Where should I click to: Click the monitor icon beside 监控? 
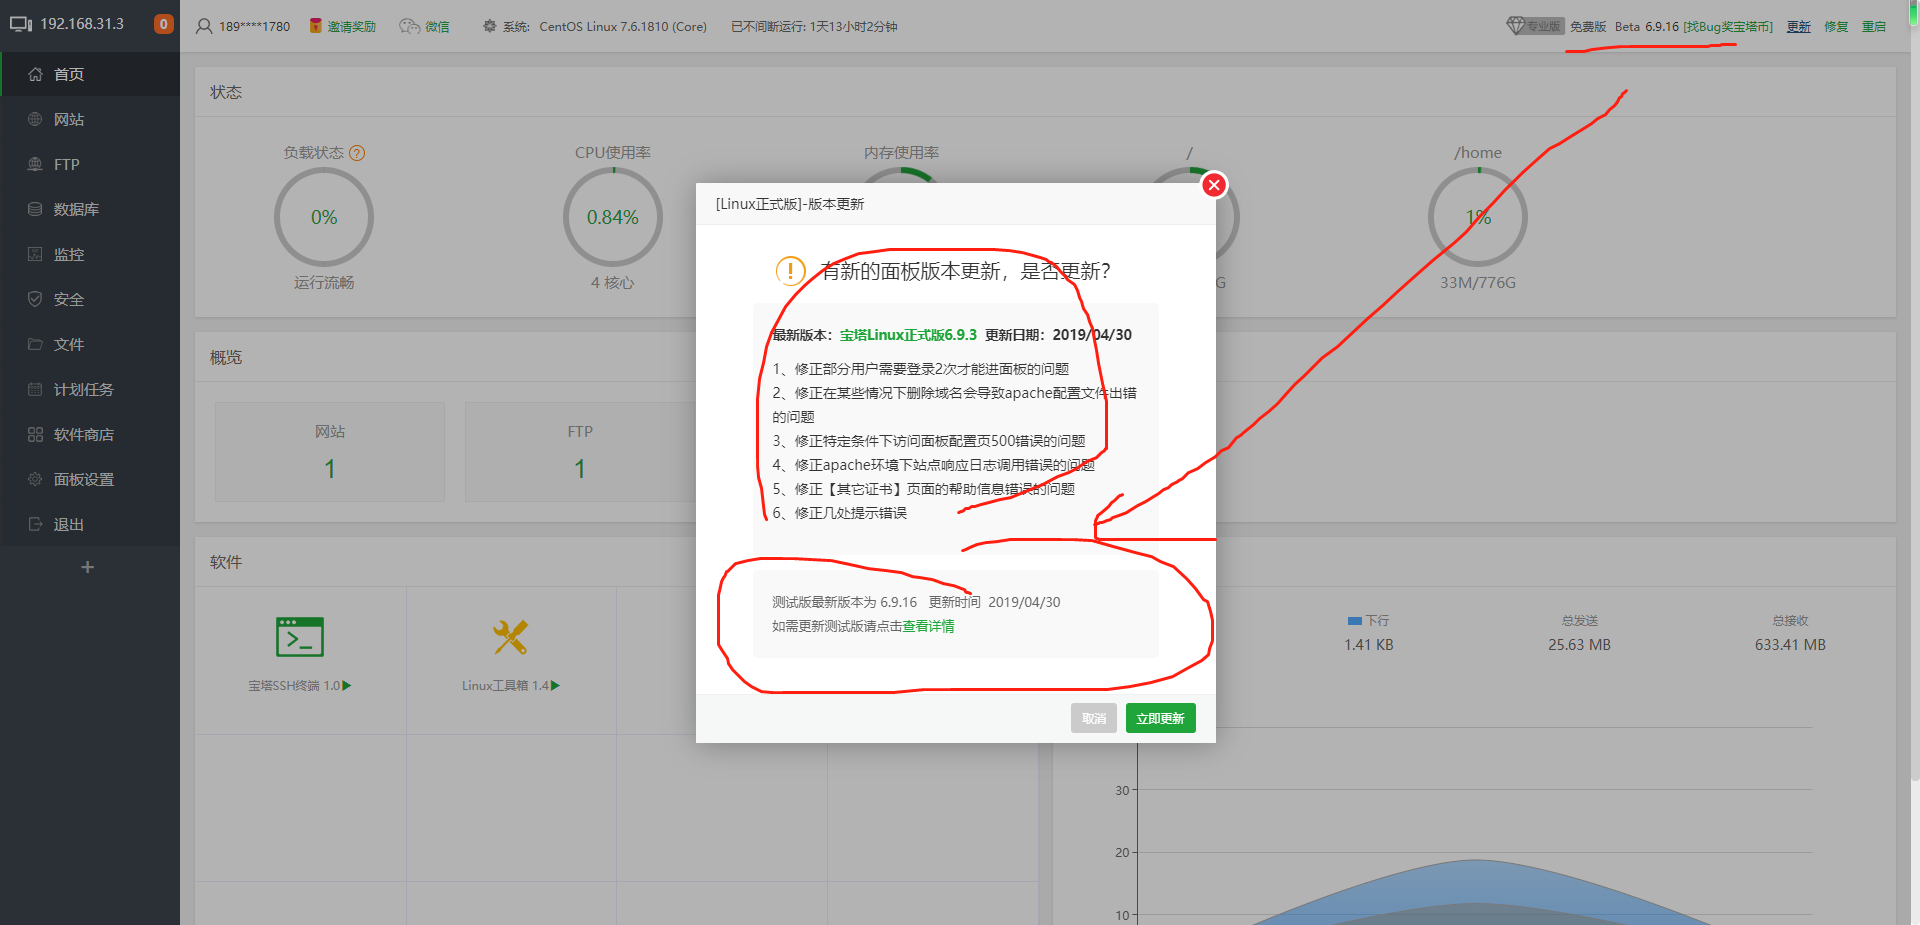pos(35,254)
